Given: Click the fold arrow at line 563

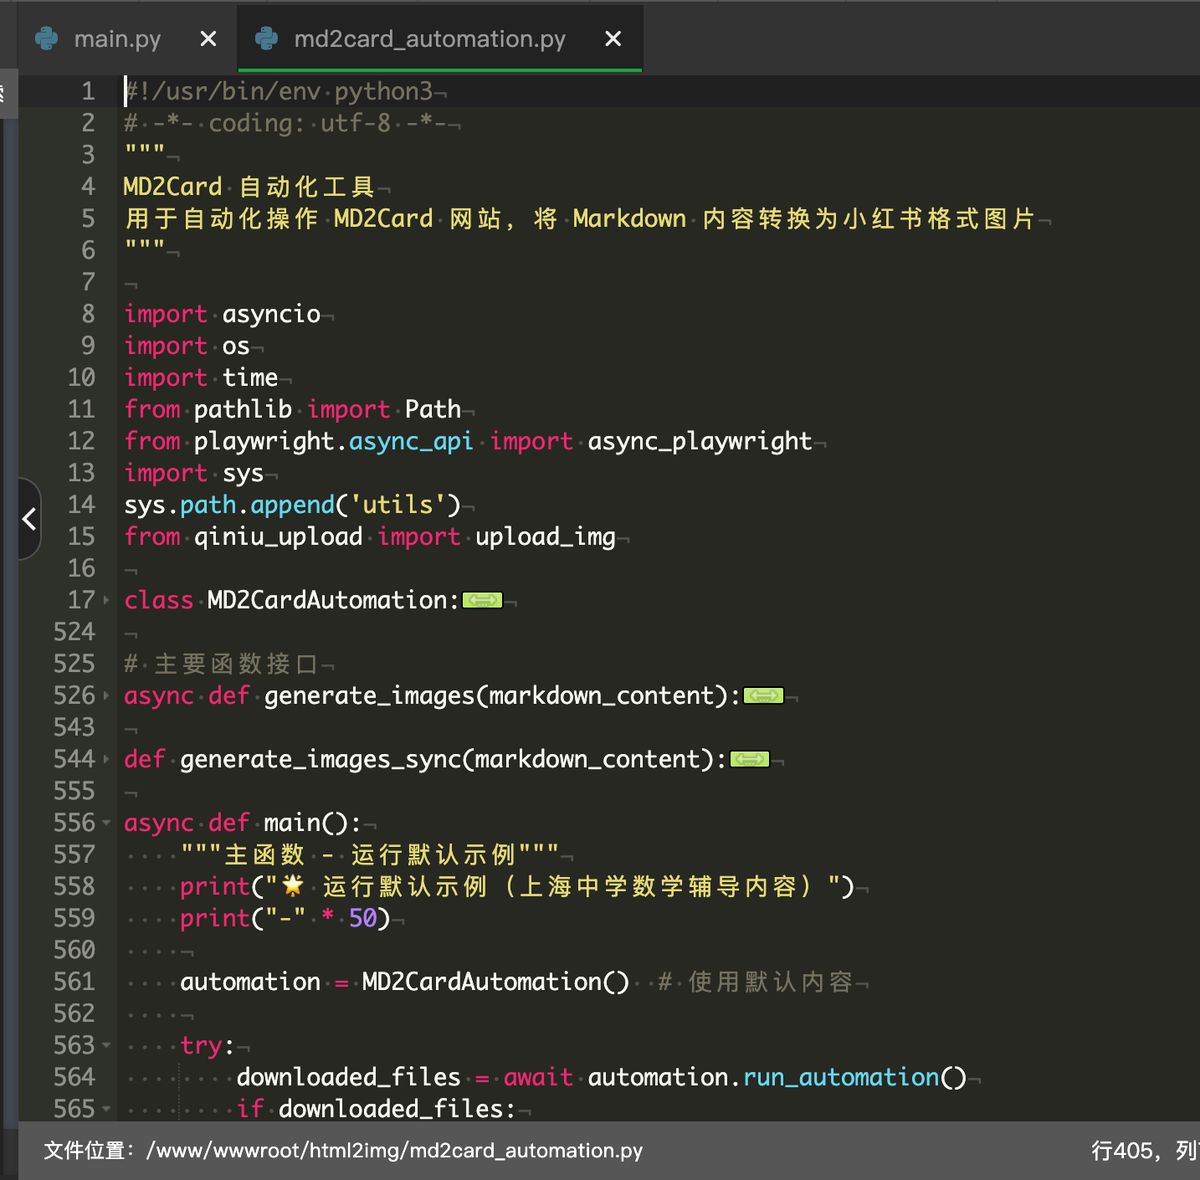Looking at the screenshot, I should [x=106, y=1045].
